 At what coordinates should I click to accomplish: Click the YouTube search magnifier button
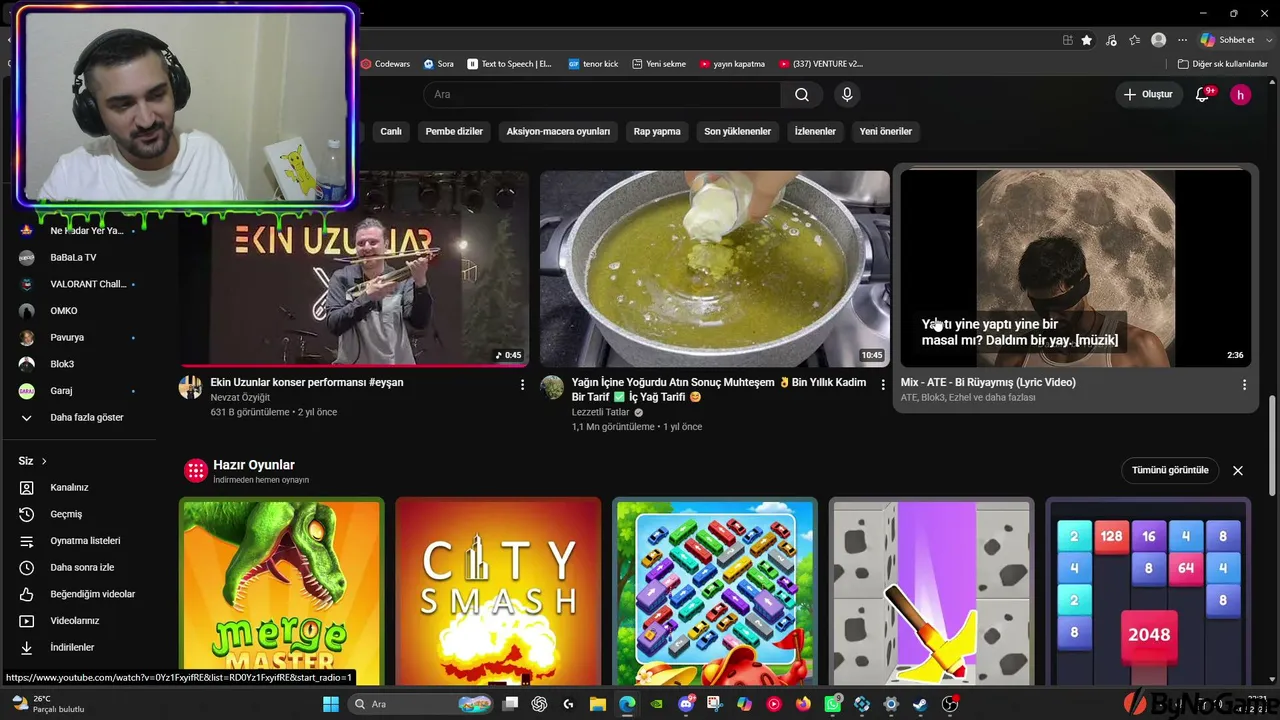tap(802, 95)
